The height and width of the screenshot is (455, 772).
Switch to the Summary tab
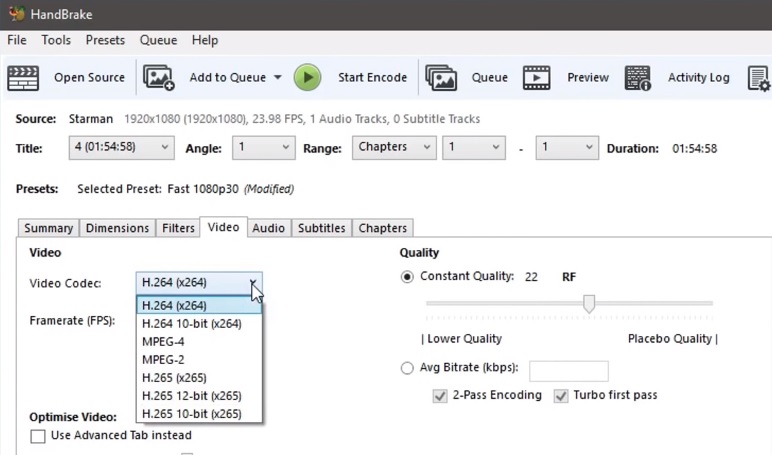point(48,228)
